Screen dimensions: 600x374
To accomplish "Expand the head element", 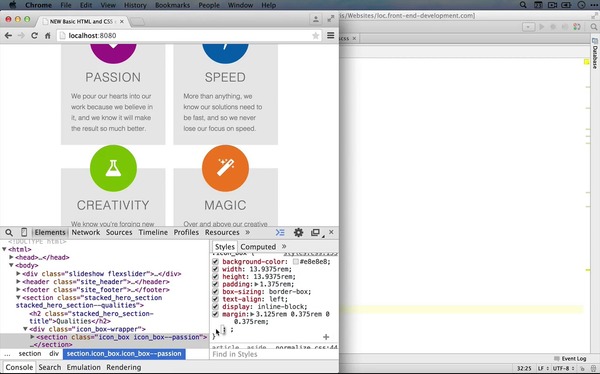I will 11,257.
